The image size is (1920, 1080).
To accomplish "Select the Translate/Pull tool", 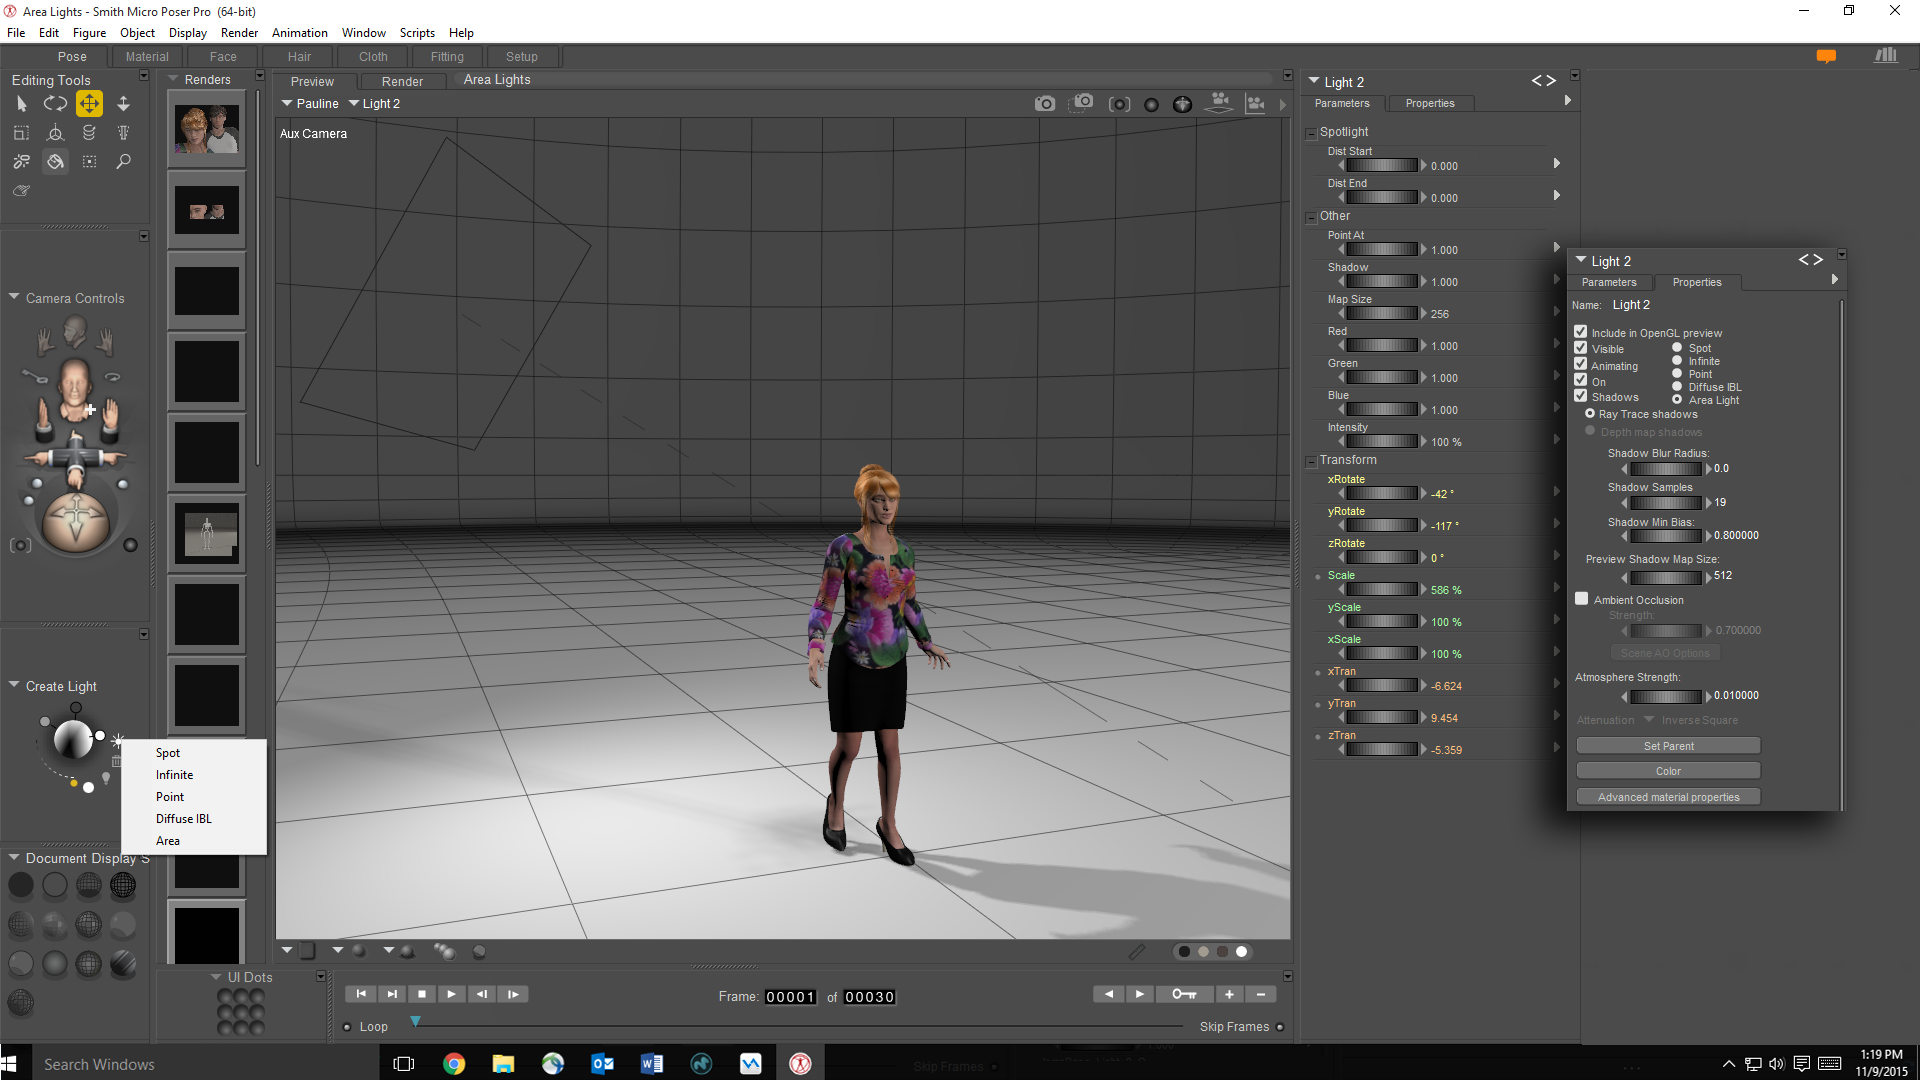I will tap(89, 104).
